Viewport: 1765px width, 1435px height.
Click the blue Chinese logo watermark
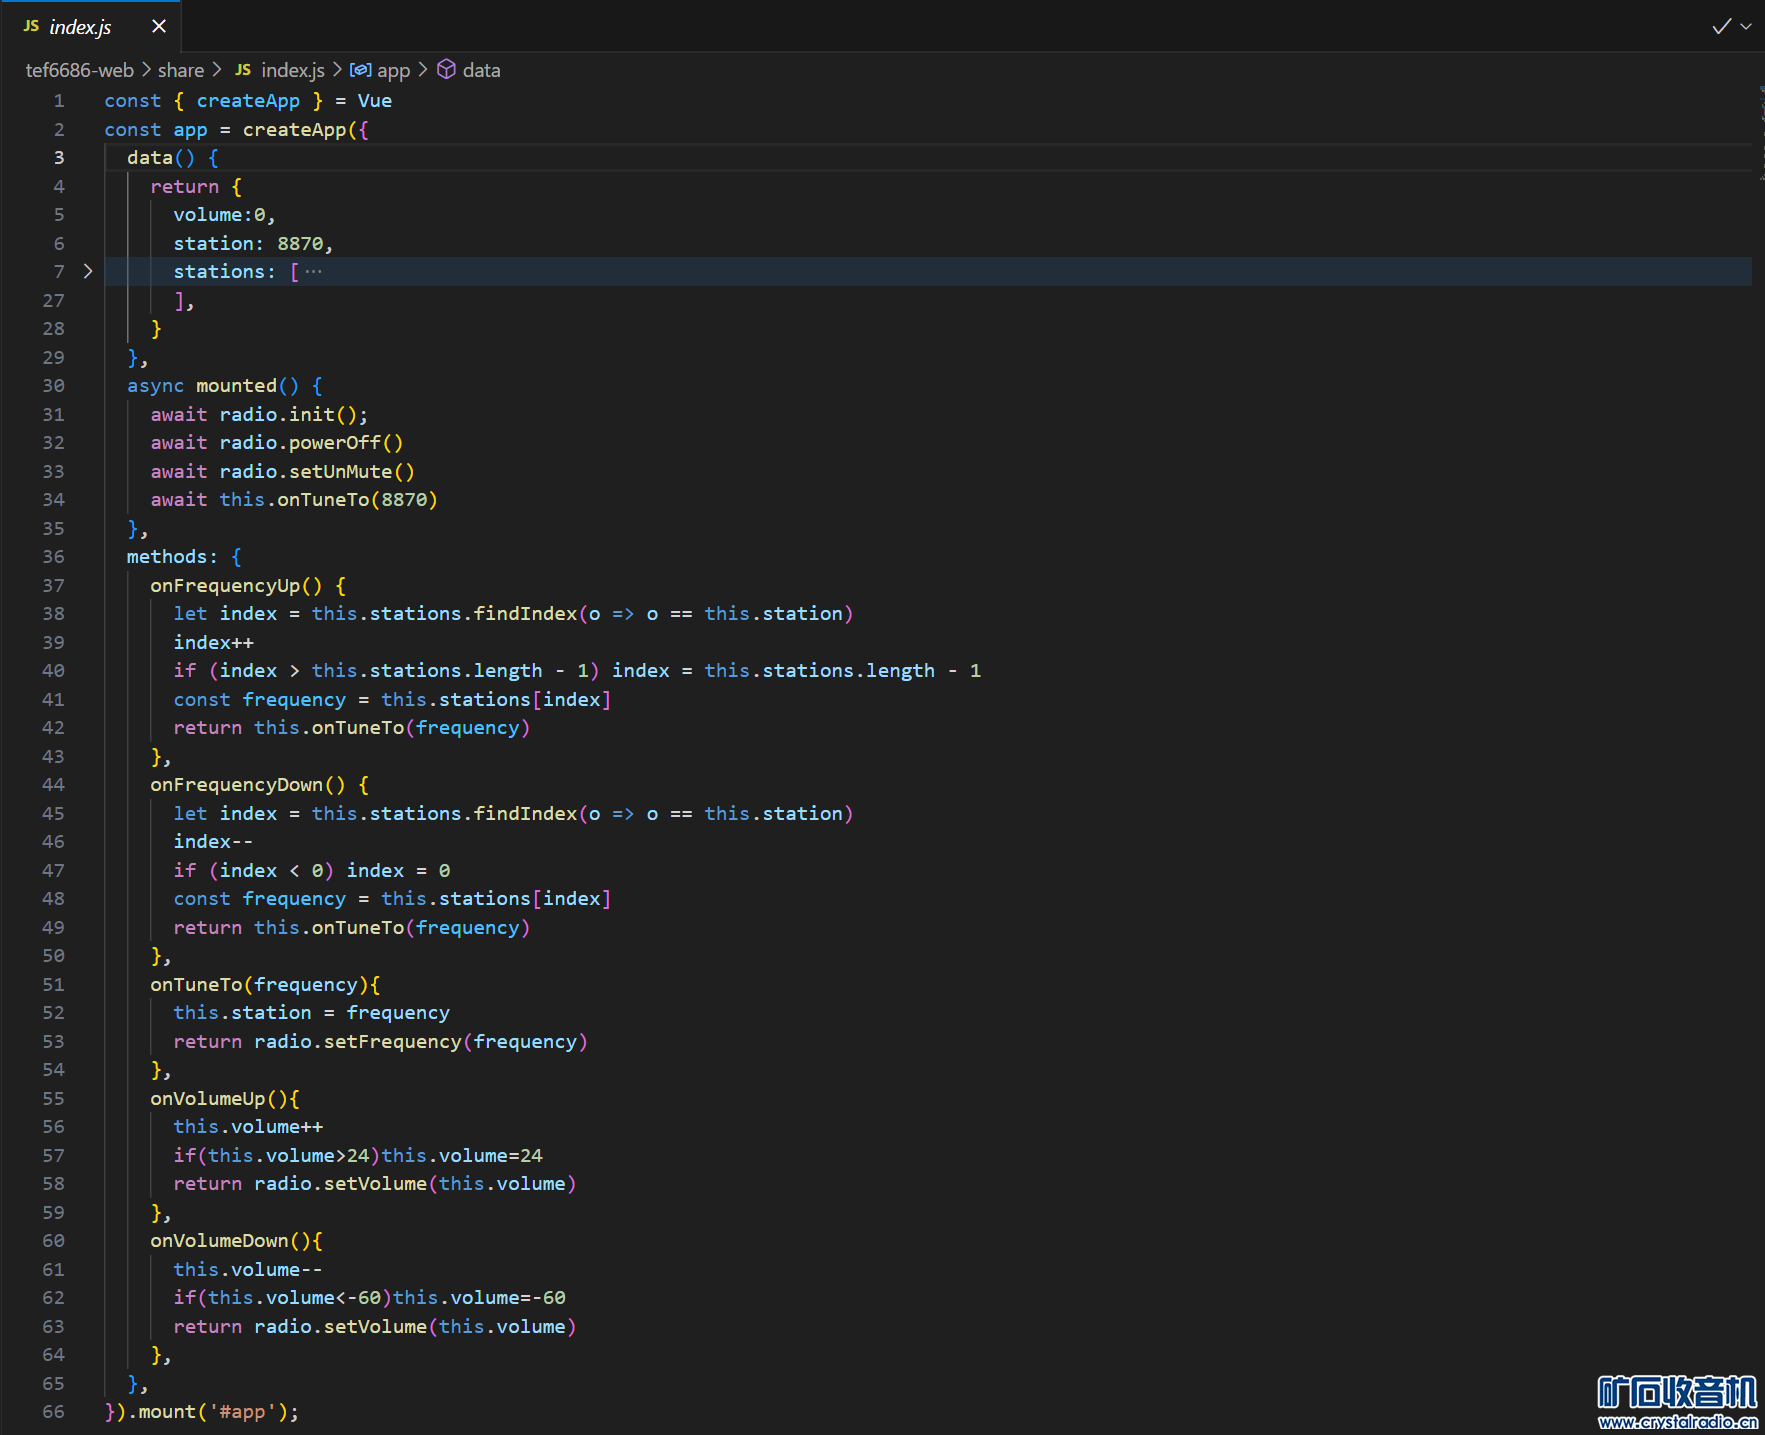click(x=1677, y=1392)
